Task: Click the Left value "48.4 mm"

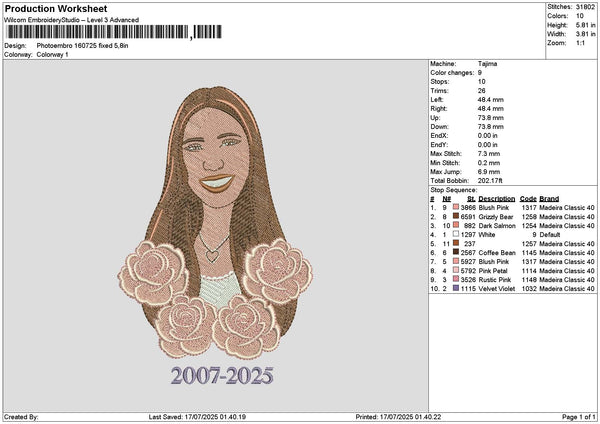Action: pos(491,99)
